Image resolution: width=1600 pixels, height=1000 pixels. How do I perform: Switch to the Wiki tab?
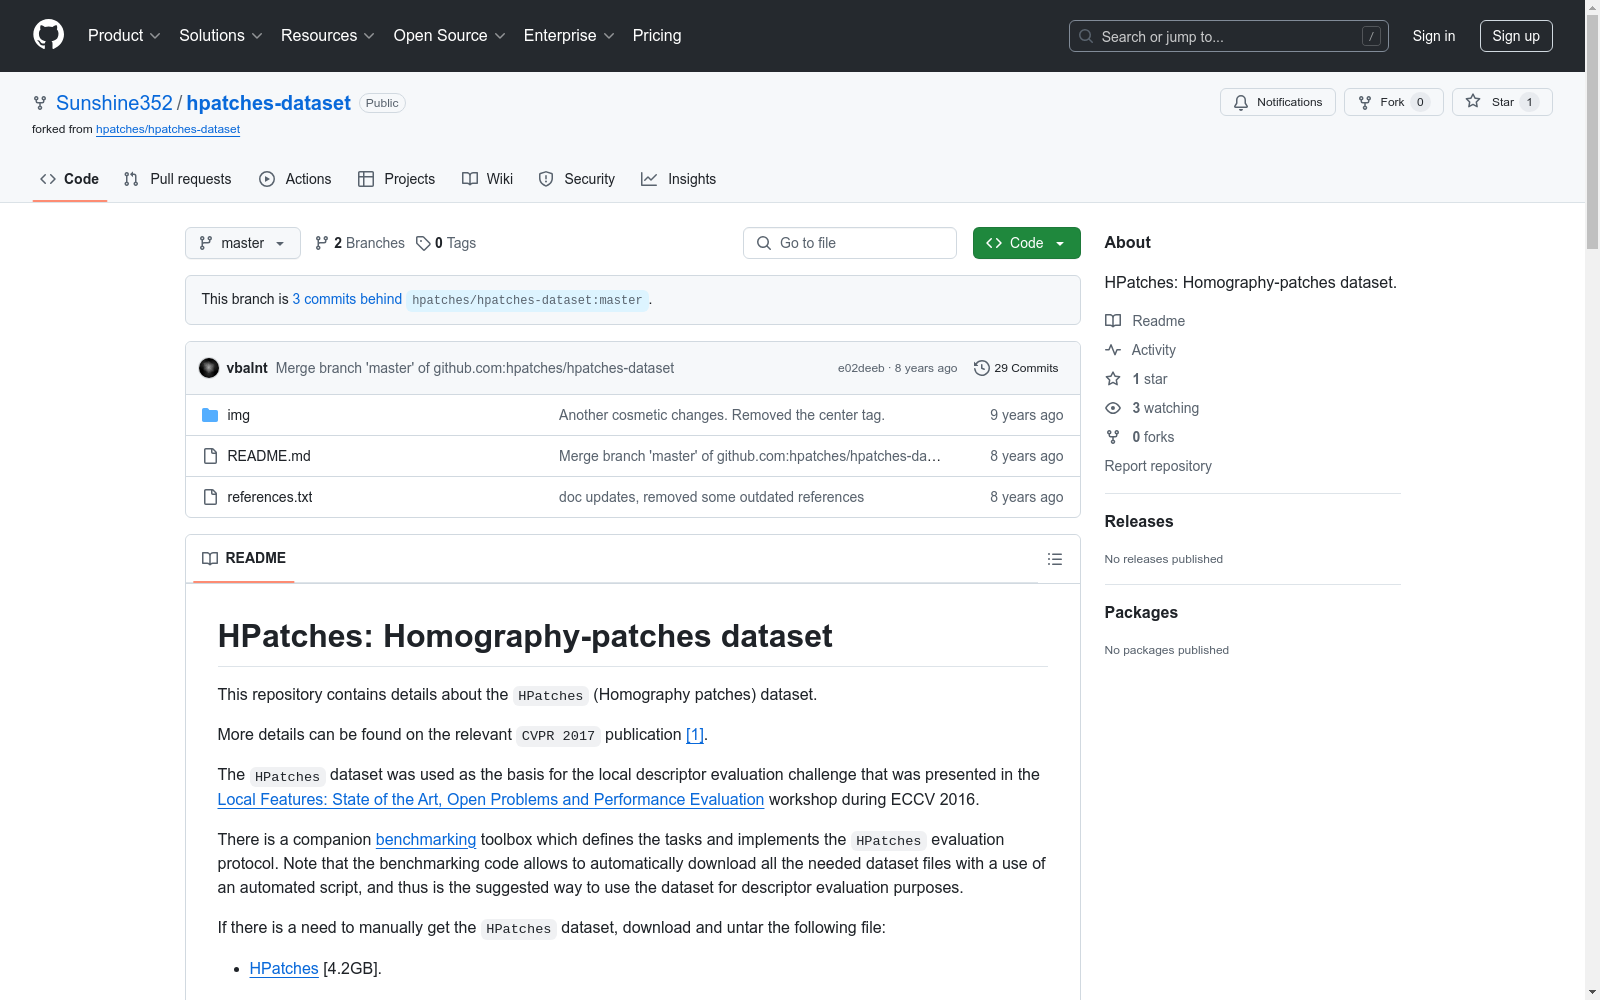[x=487, y=179]
